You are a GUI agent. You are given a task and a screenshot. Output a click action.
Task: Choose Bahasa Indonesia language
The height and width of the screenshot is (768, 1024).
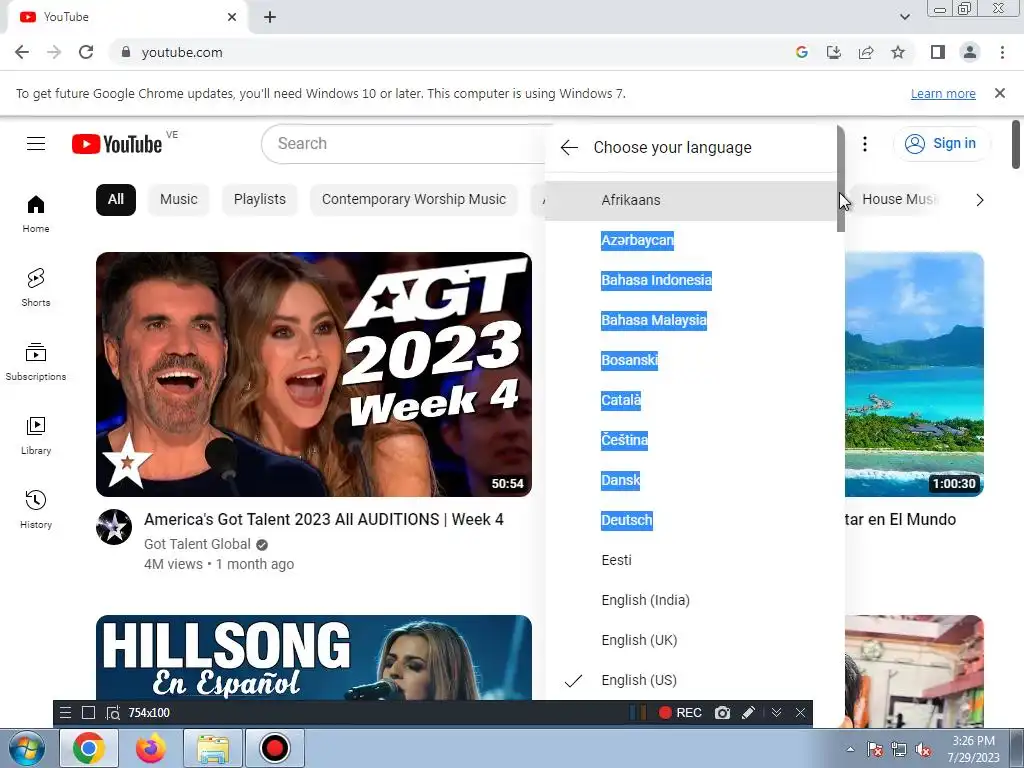[691, 280]
